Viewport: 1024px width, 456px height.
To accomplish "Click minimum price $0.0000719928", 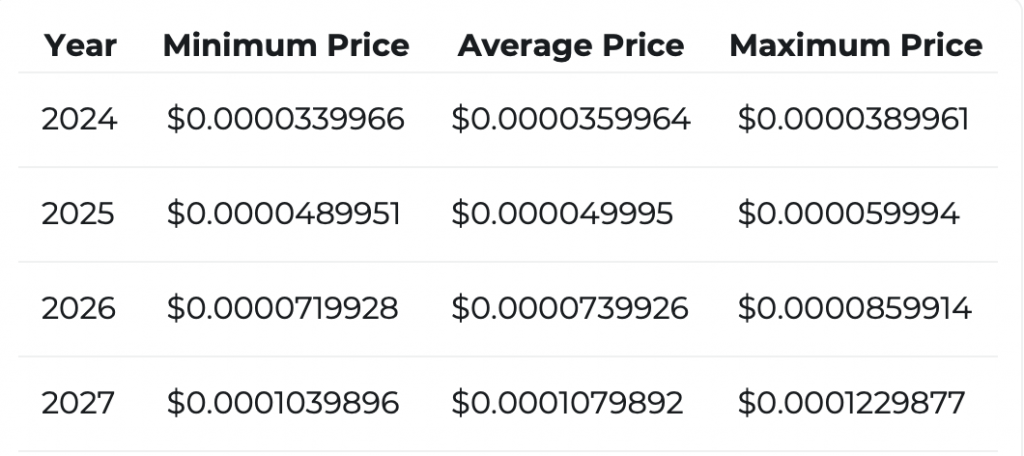I will click(x=282, y=308).
